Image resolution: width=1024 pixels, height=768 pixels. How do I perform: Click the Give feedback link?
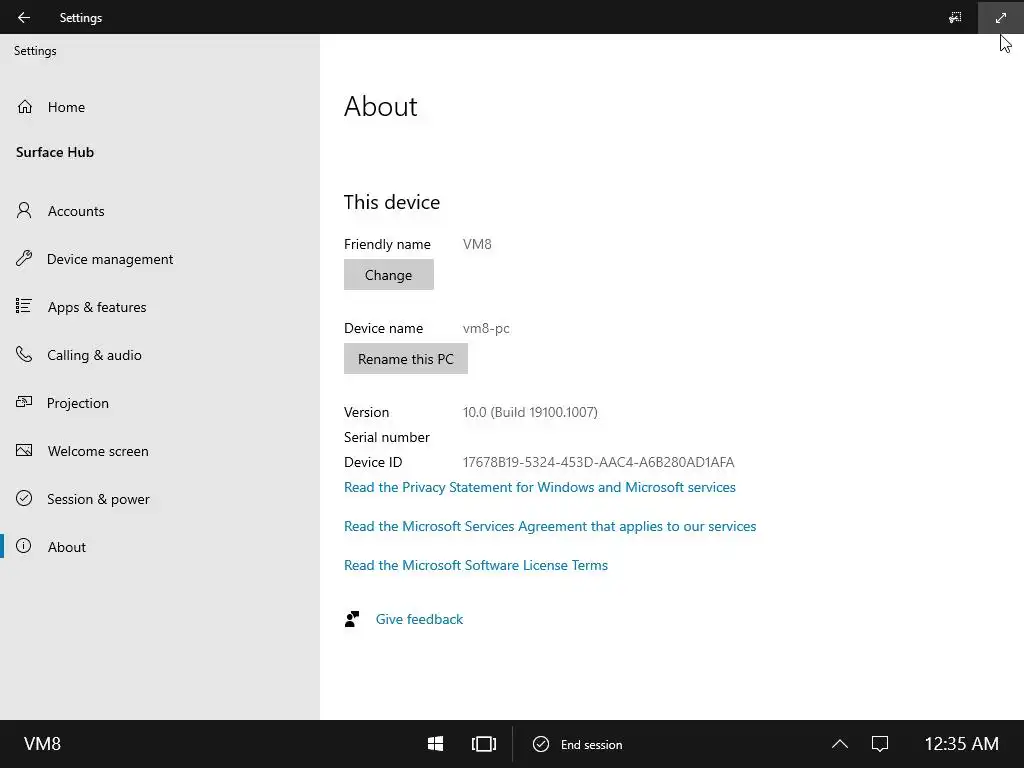[419, 619]
